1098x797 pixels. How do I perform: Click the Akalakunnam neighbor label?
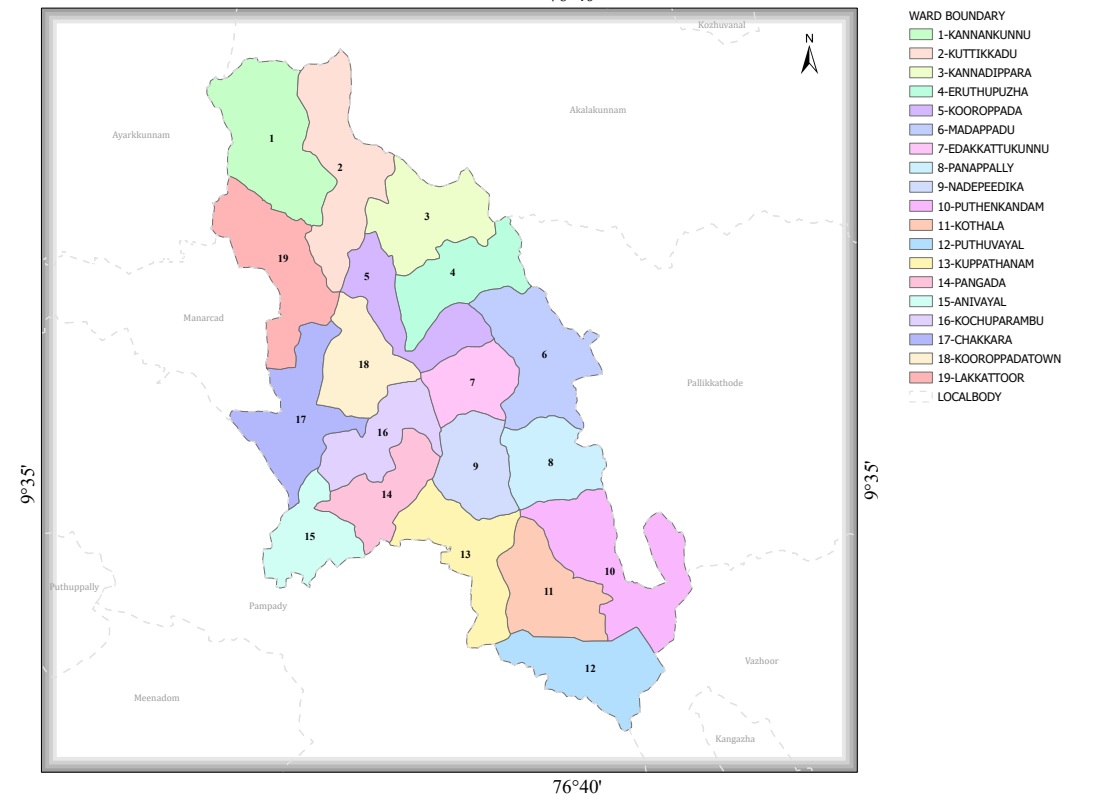click(x=597, y=110)
